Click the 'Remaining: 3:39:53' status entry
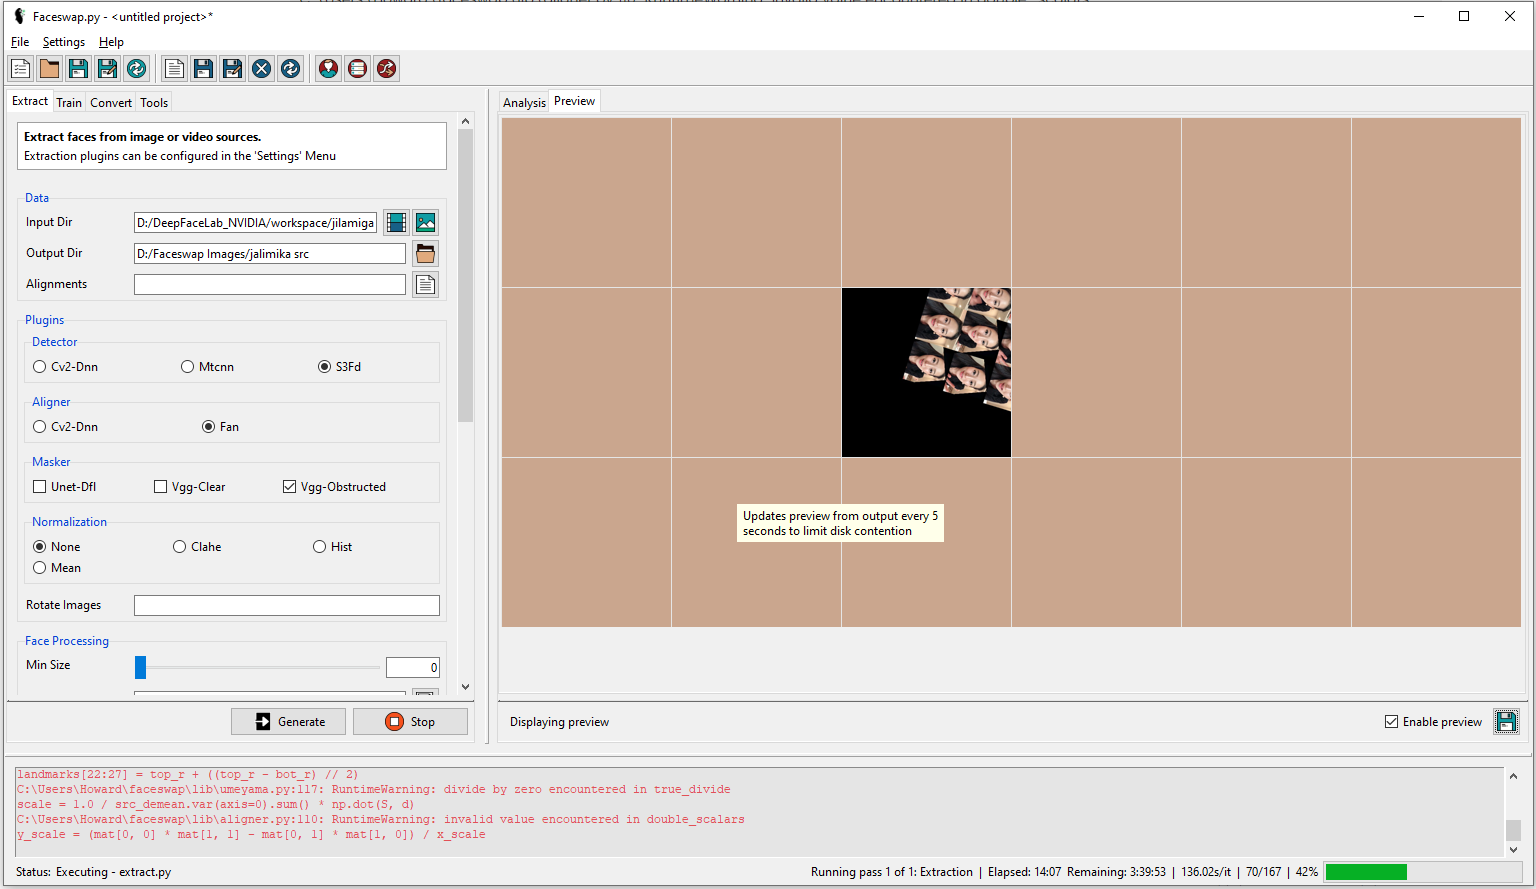Viewport: 1536px width, 889px height. (1116, 872)
